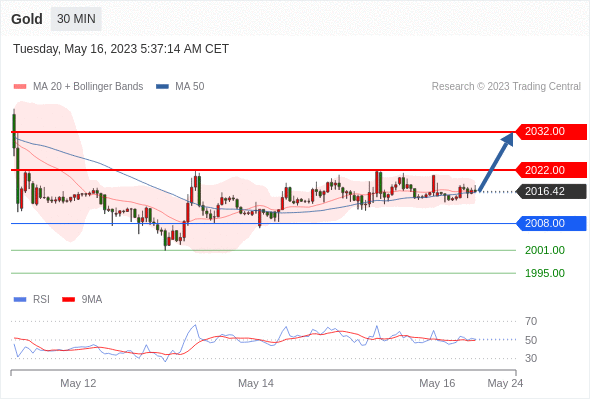The height and width of the screenshot is (400, 590).
Task: Click the 1995.00 support price label
Action: point(545,273)
